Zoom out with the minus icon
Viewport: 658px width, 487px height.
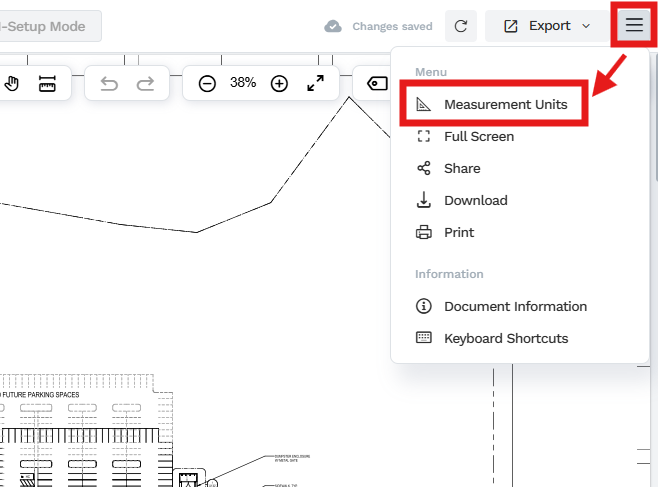[207, 83]
